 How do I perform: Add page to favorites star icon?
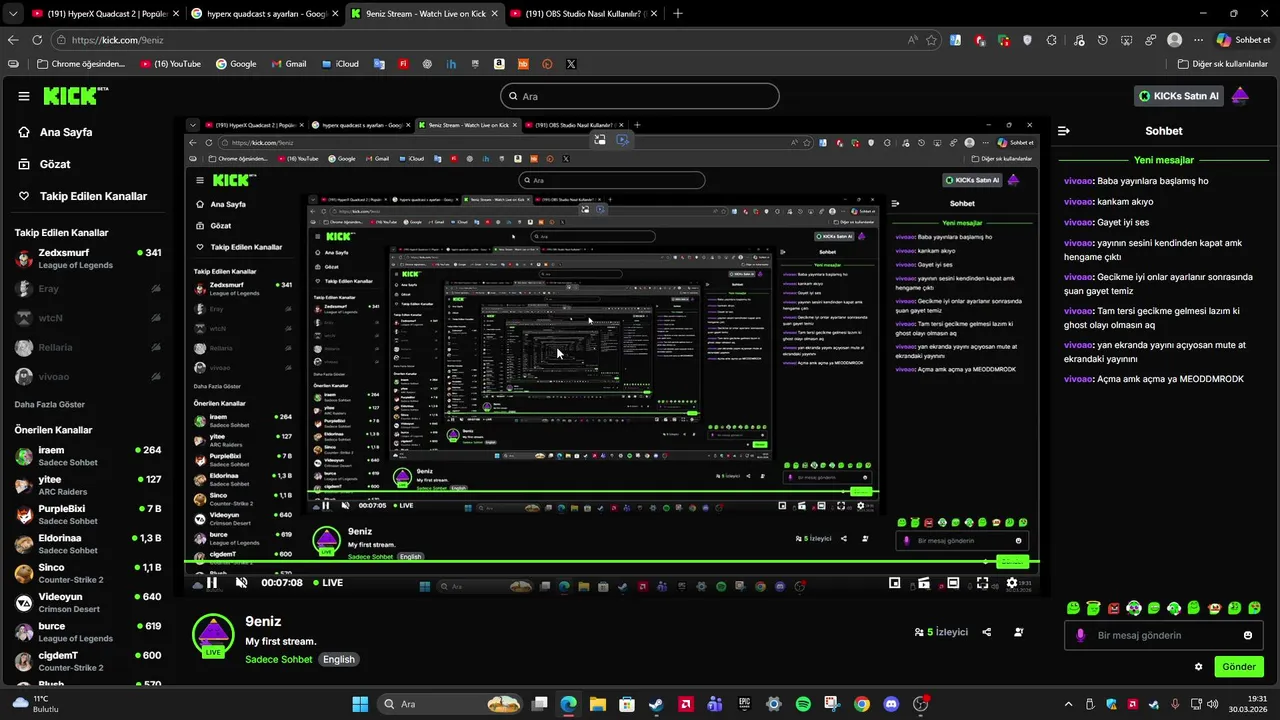tap(931, 40)
